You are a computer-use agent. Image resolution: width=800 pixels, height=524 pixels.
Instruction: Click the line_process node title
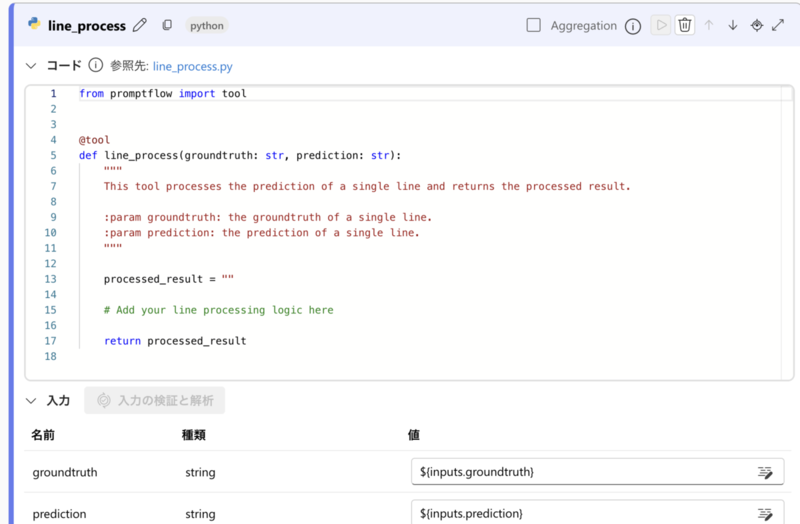(x=87, y=26)
